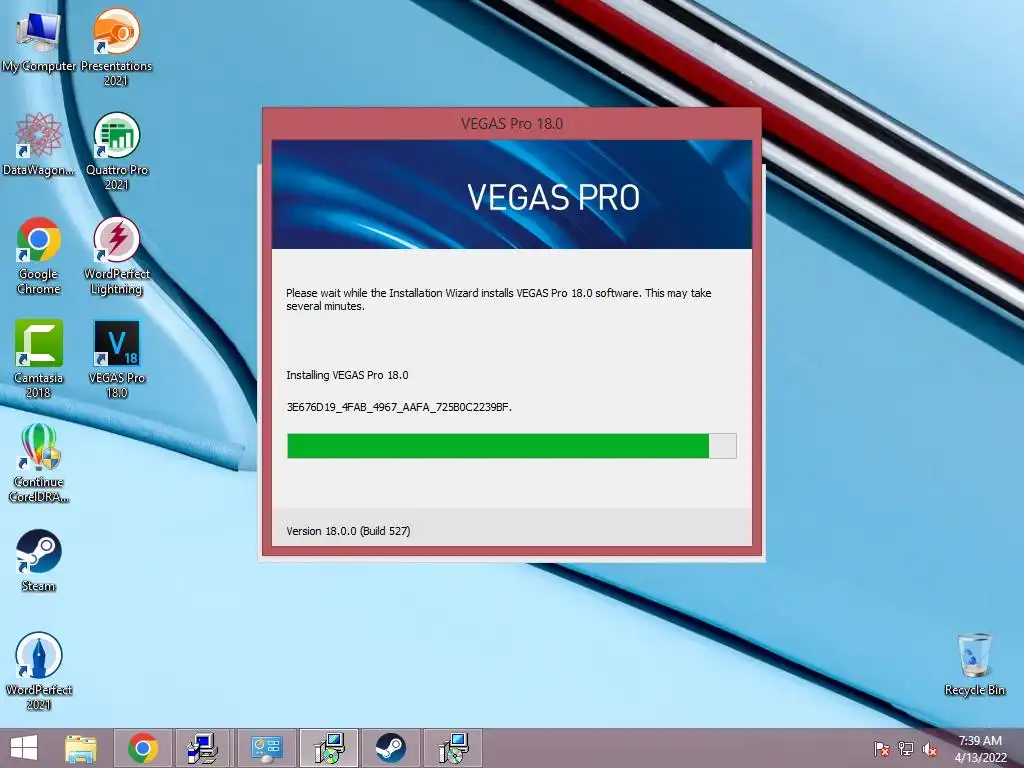Screen dimensions: 1024x768
Task: Switch to Steam in the taskbar
Action: tap(391, 748)
